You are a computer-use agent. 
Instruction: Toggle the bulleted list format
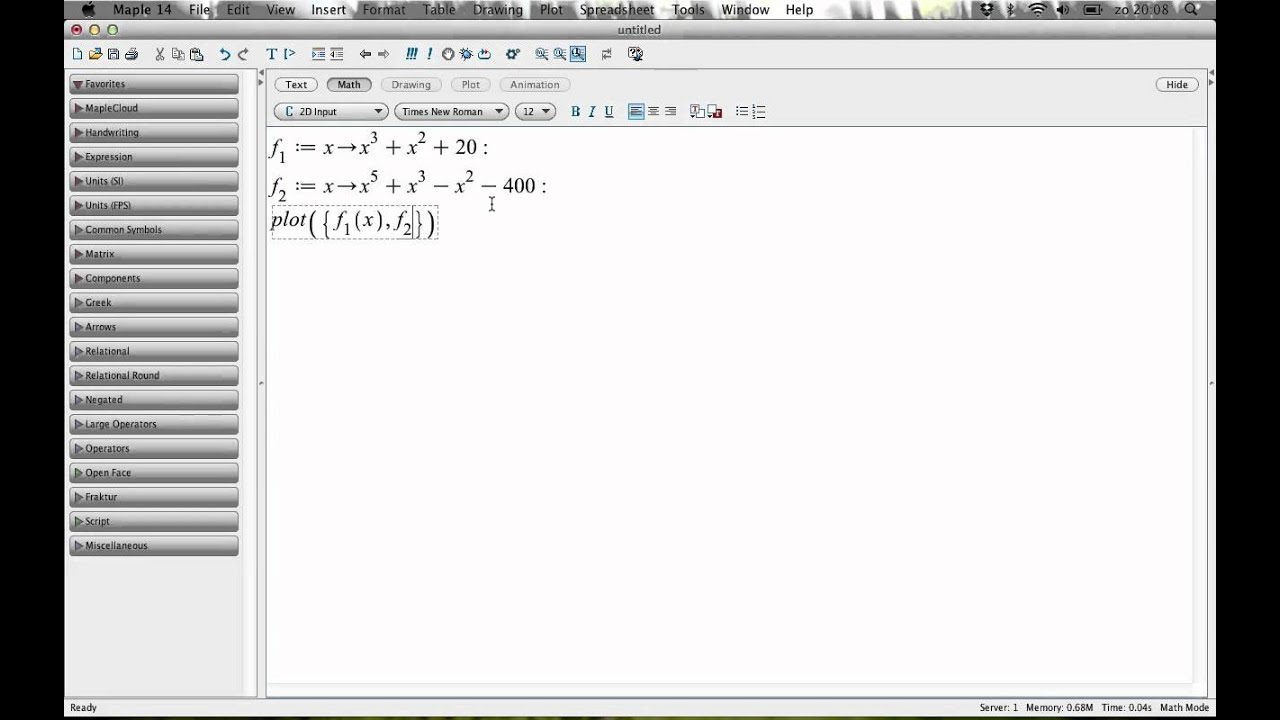(x=742, y=112)
